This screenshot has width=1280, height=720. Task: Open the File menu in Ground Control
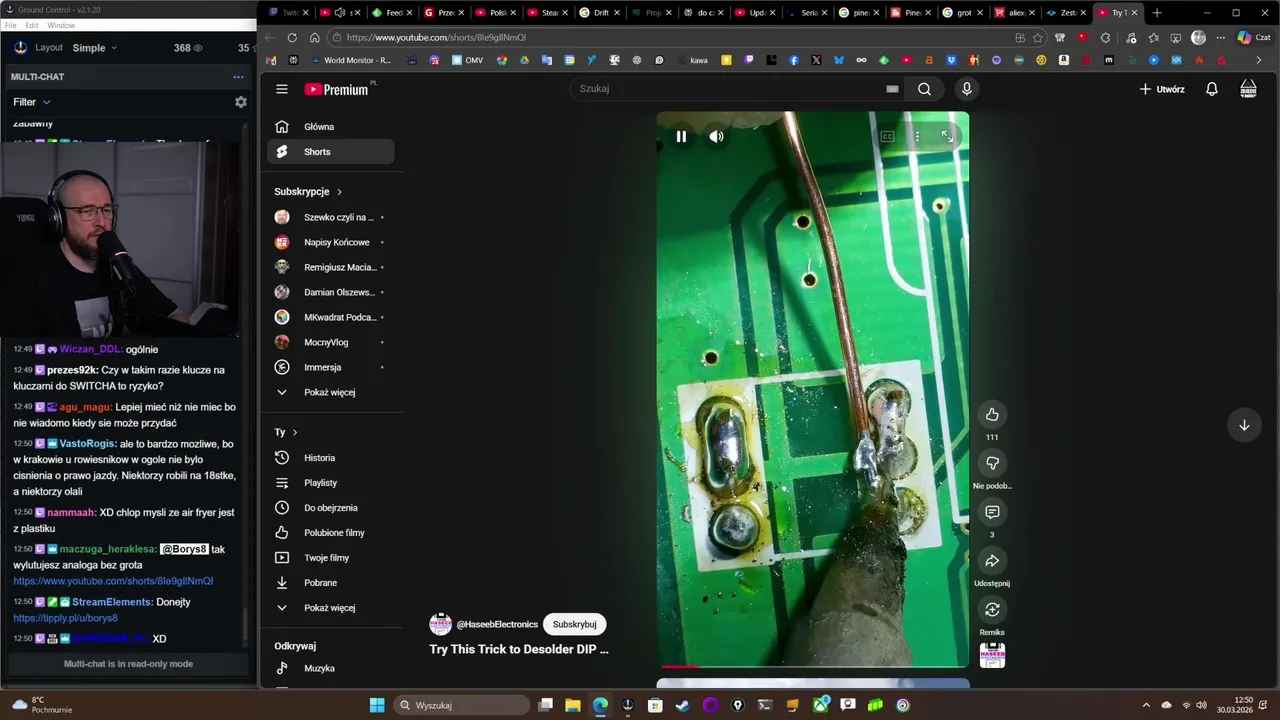(x=10, y=25)
